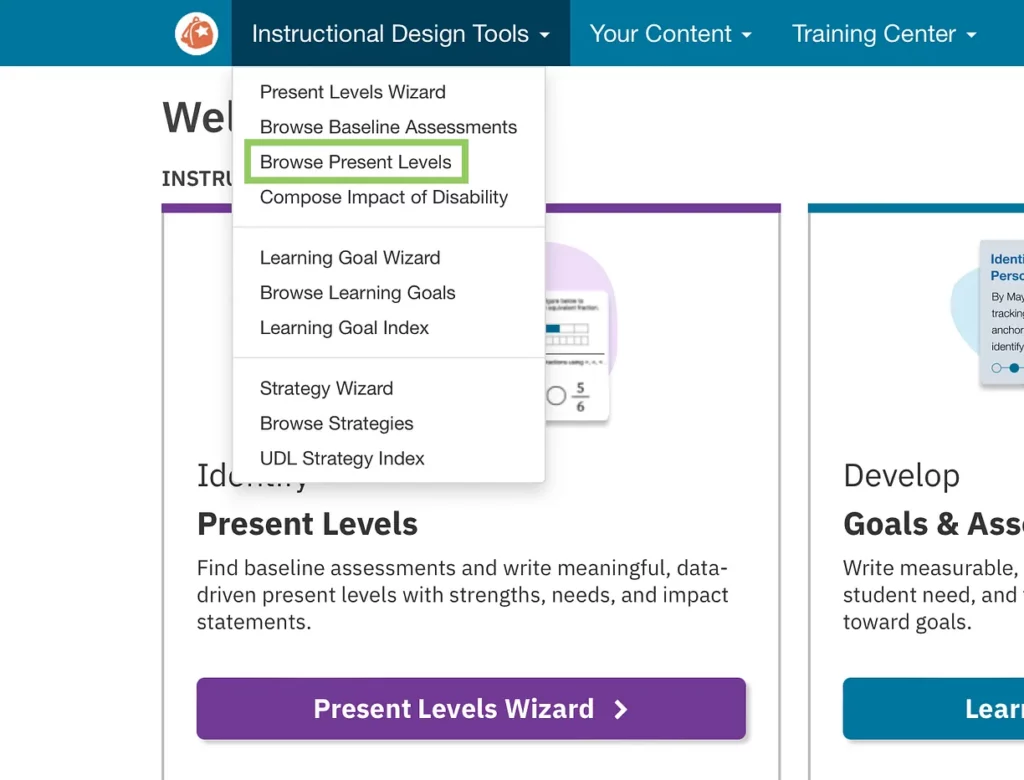Click the backpack logo icon
This screenshot has width=1024, height=780.
click(196, 34)
